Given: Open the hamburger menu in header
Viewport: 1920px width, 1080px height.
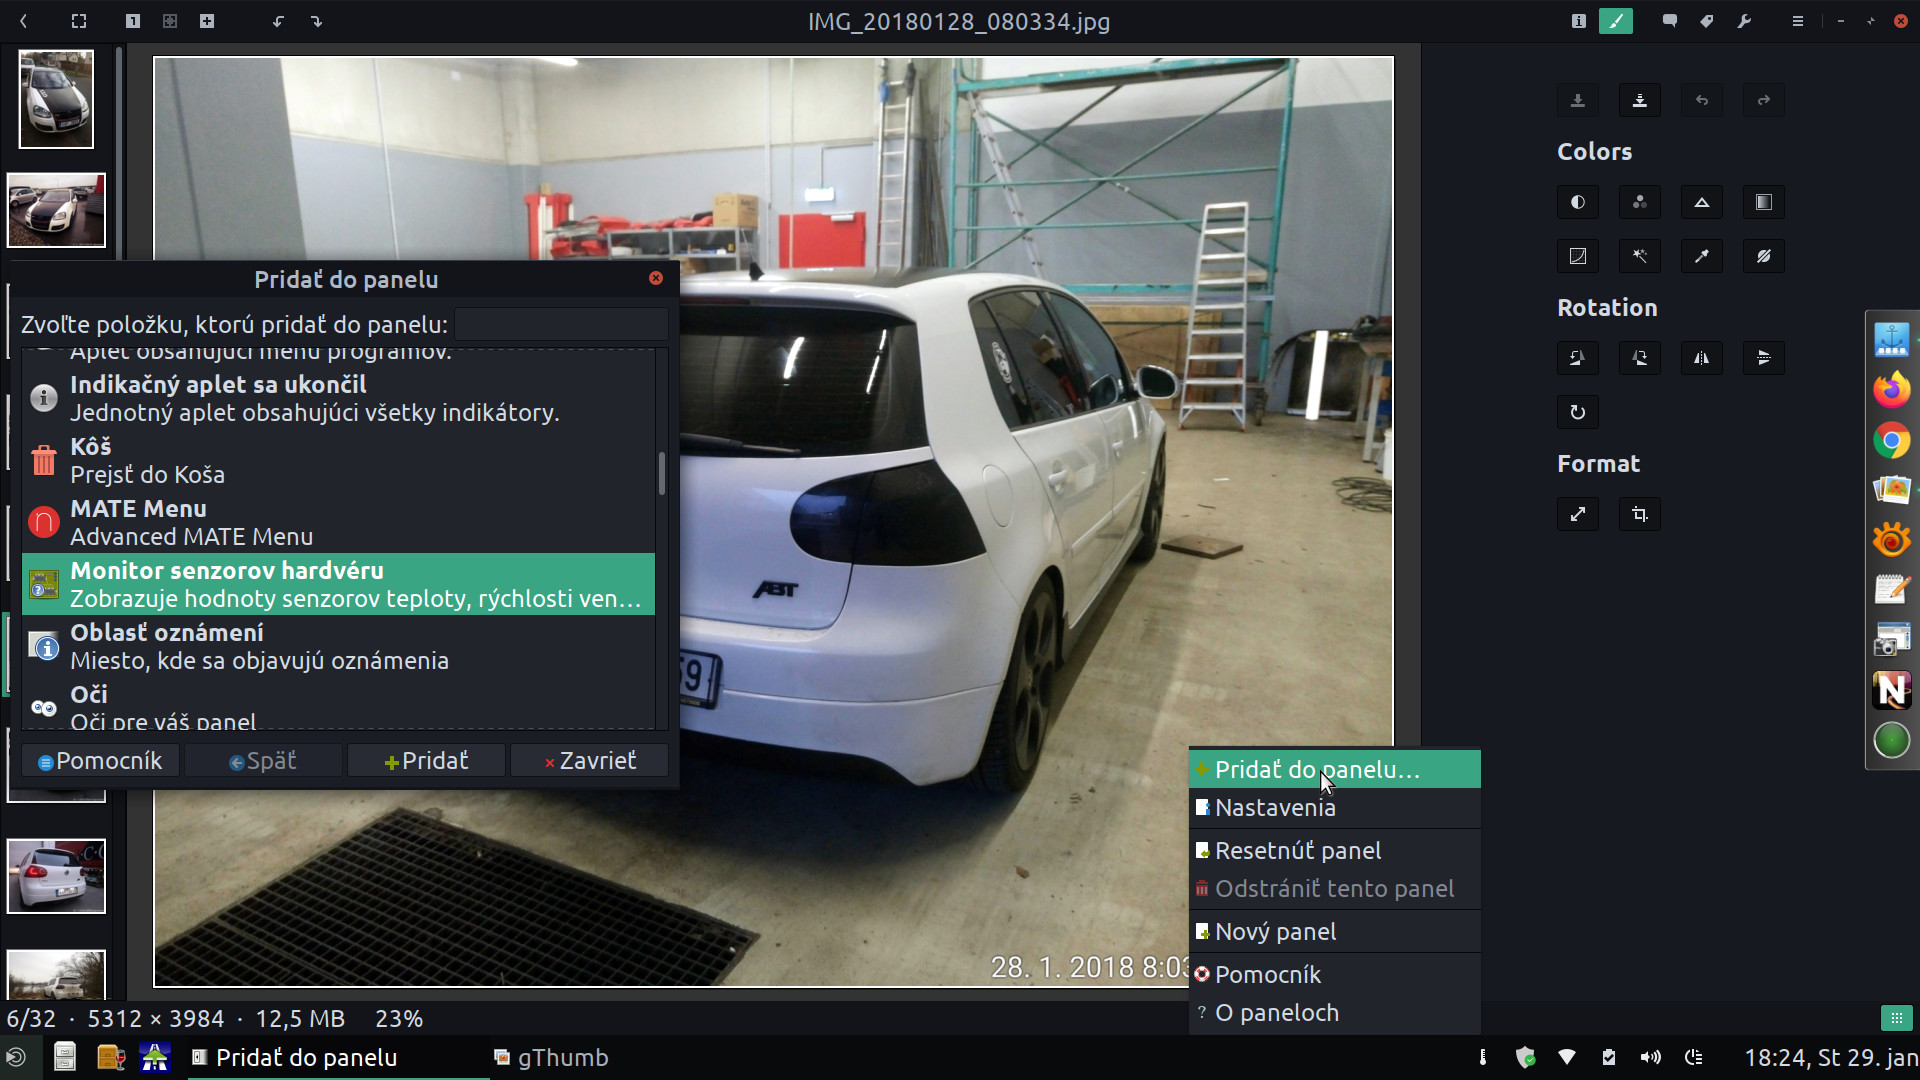Looking at the screenshot, I should (x=1797, y=21).
